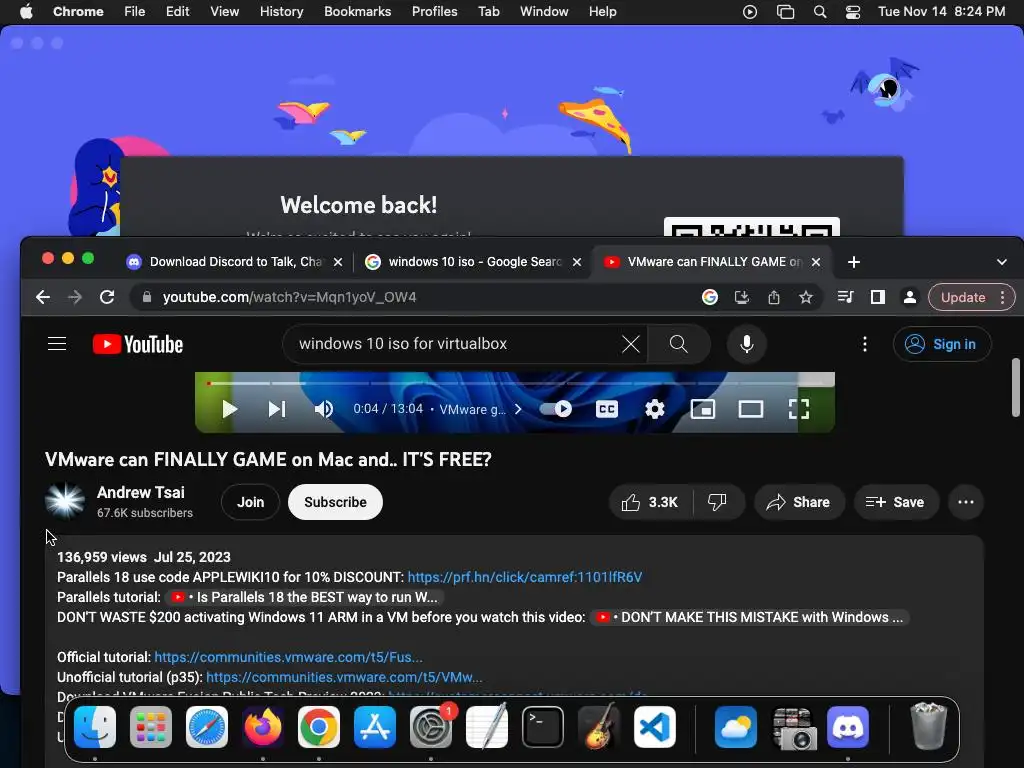This screenshot has width=1024, height=768.
Task: Open macOS Control Center
Action: 852,12
